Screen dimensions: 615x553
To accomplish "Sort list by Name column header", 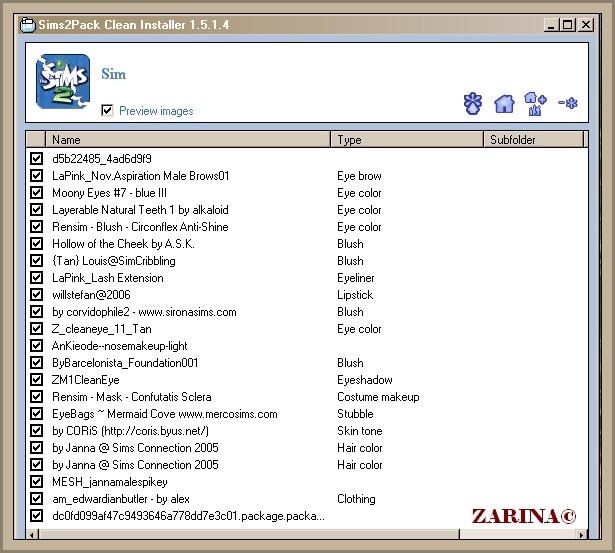I will click(188, 140).
